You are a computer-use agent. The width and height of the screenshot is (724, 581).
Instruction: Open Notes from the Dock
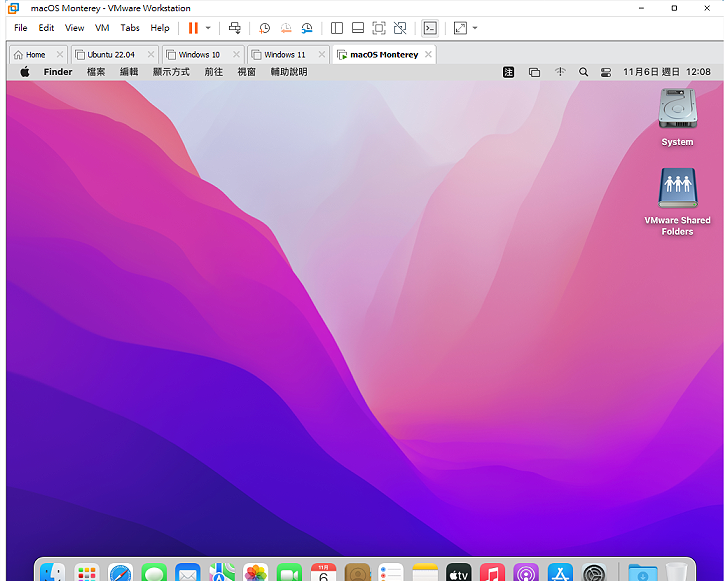pyautogui.click(x=425, y=572)
